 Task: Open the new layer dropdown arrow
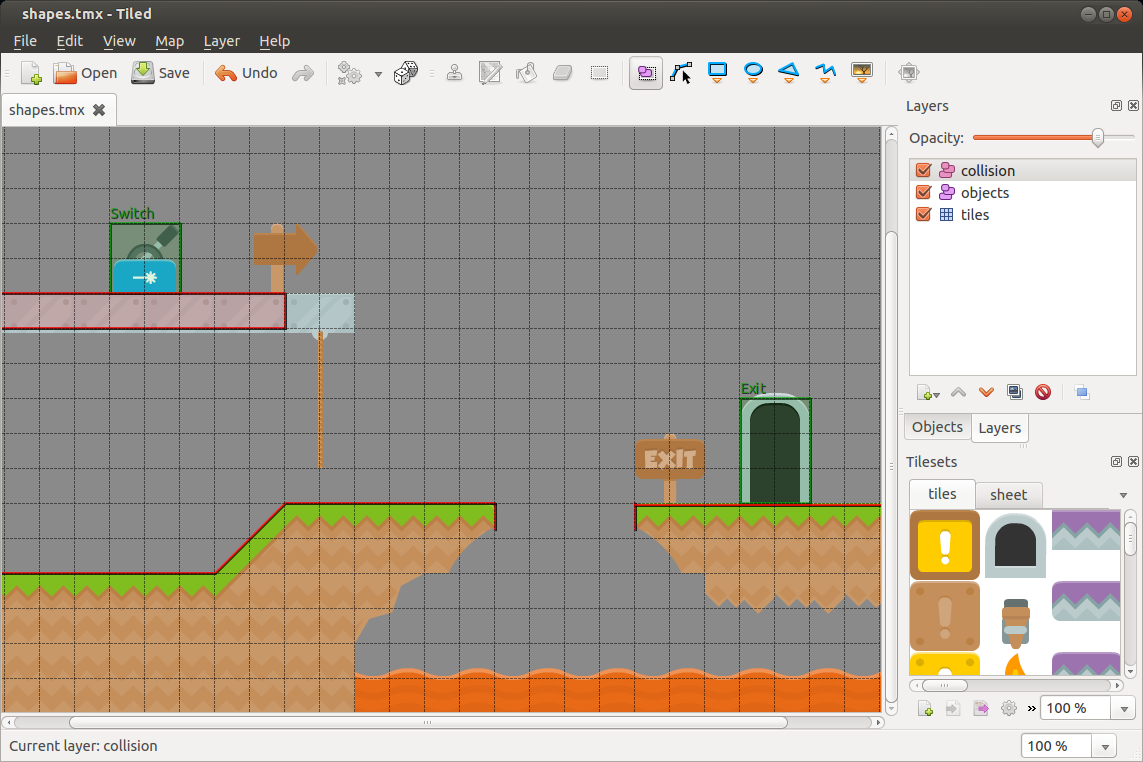[935, 392]
